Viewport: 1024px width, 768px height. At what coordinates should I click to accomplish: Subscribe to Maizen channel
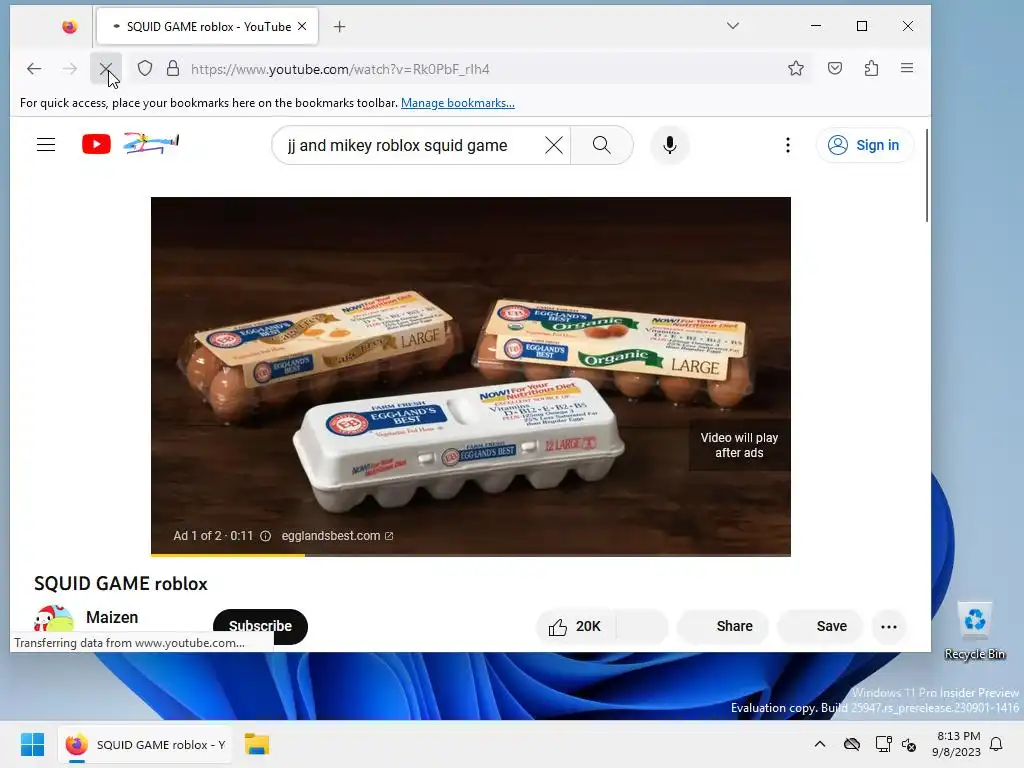(x=260, y=626)
